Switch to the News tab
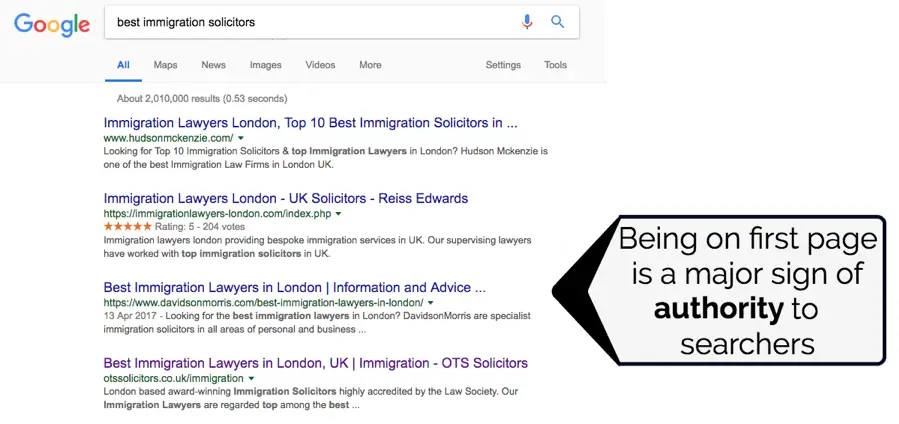This screenshot has width=899, height=424. pyautogui.click(x=213, y=65)
